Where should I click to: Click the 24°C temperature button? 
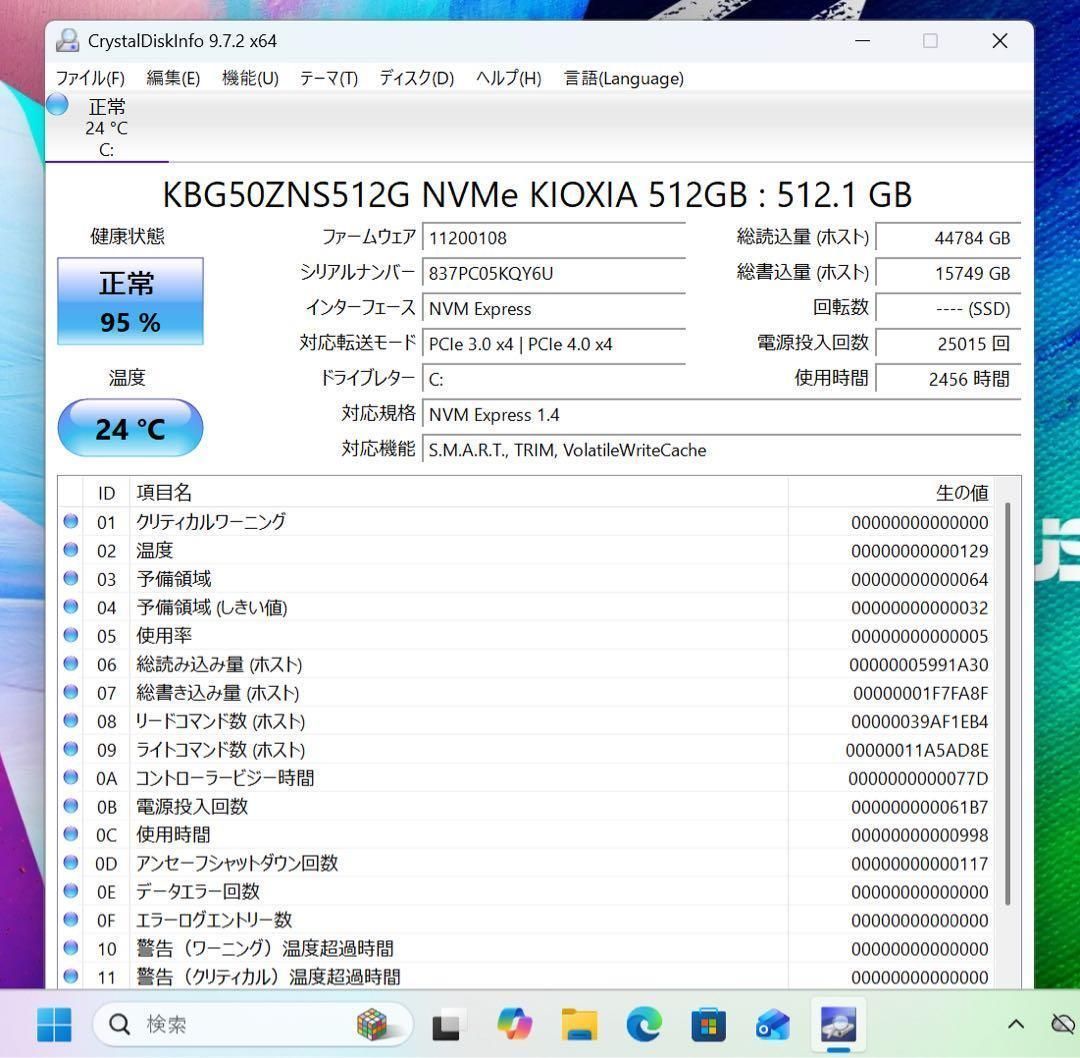click(x=130, y=428)
